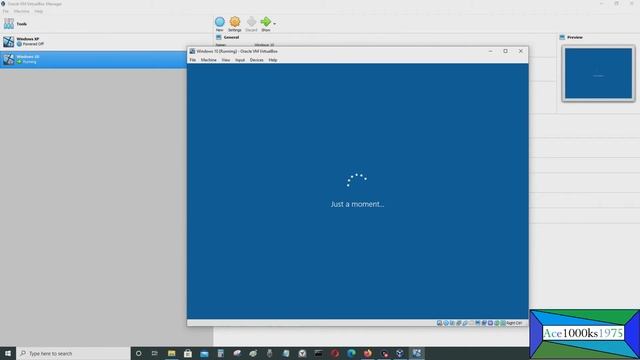Click taskbar search box 'Type here to search'
This screenshot has height=360, width=640.
click(x=73, y=353)
